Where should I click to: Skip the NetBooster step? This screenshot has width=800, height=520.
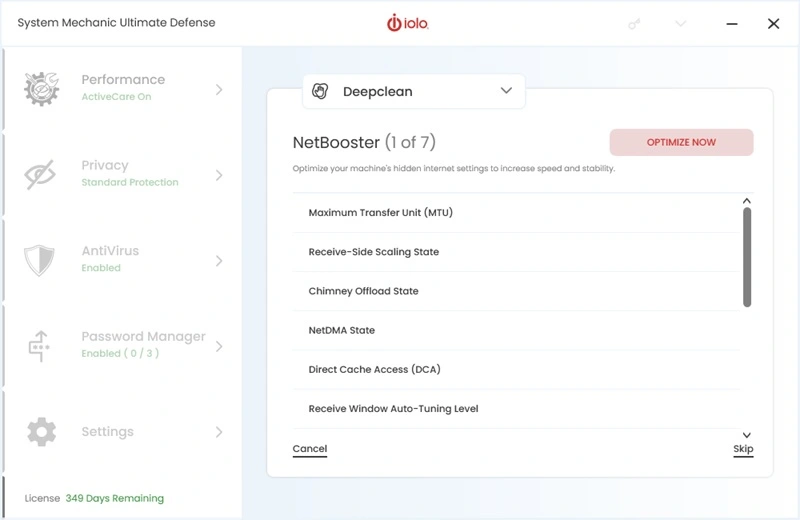[x=743, y=449]
